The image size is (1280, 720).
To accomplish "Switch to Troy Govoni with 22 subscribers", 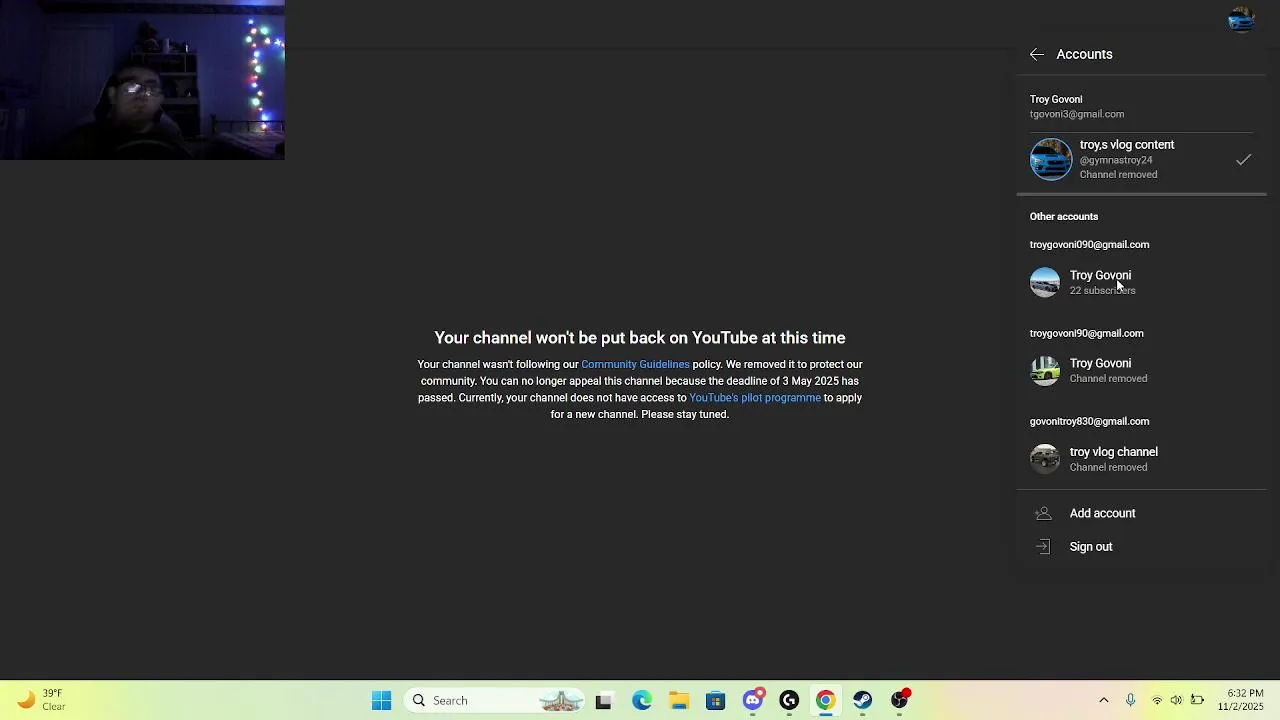I will pyautogui.click(x=1141, y=282).
